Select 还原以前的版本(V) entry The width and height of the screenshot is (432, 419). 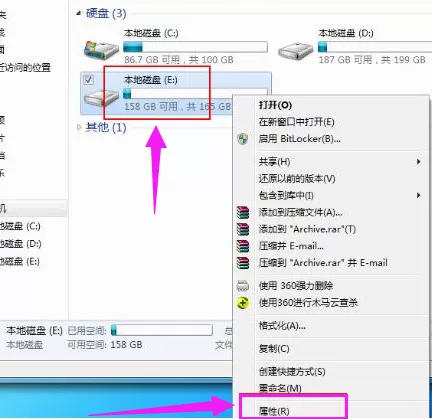coord(297,179)
